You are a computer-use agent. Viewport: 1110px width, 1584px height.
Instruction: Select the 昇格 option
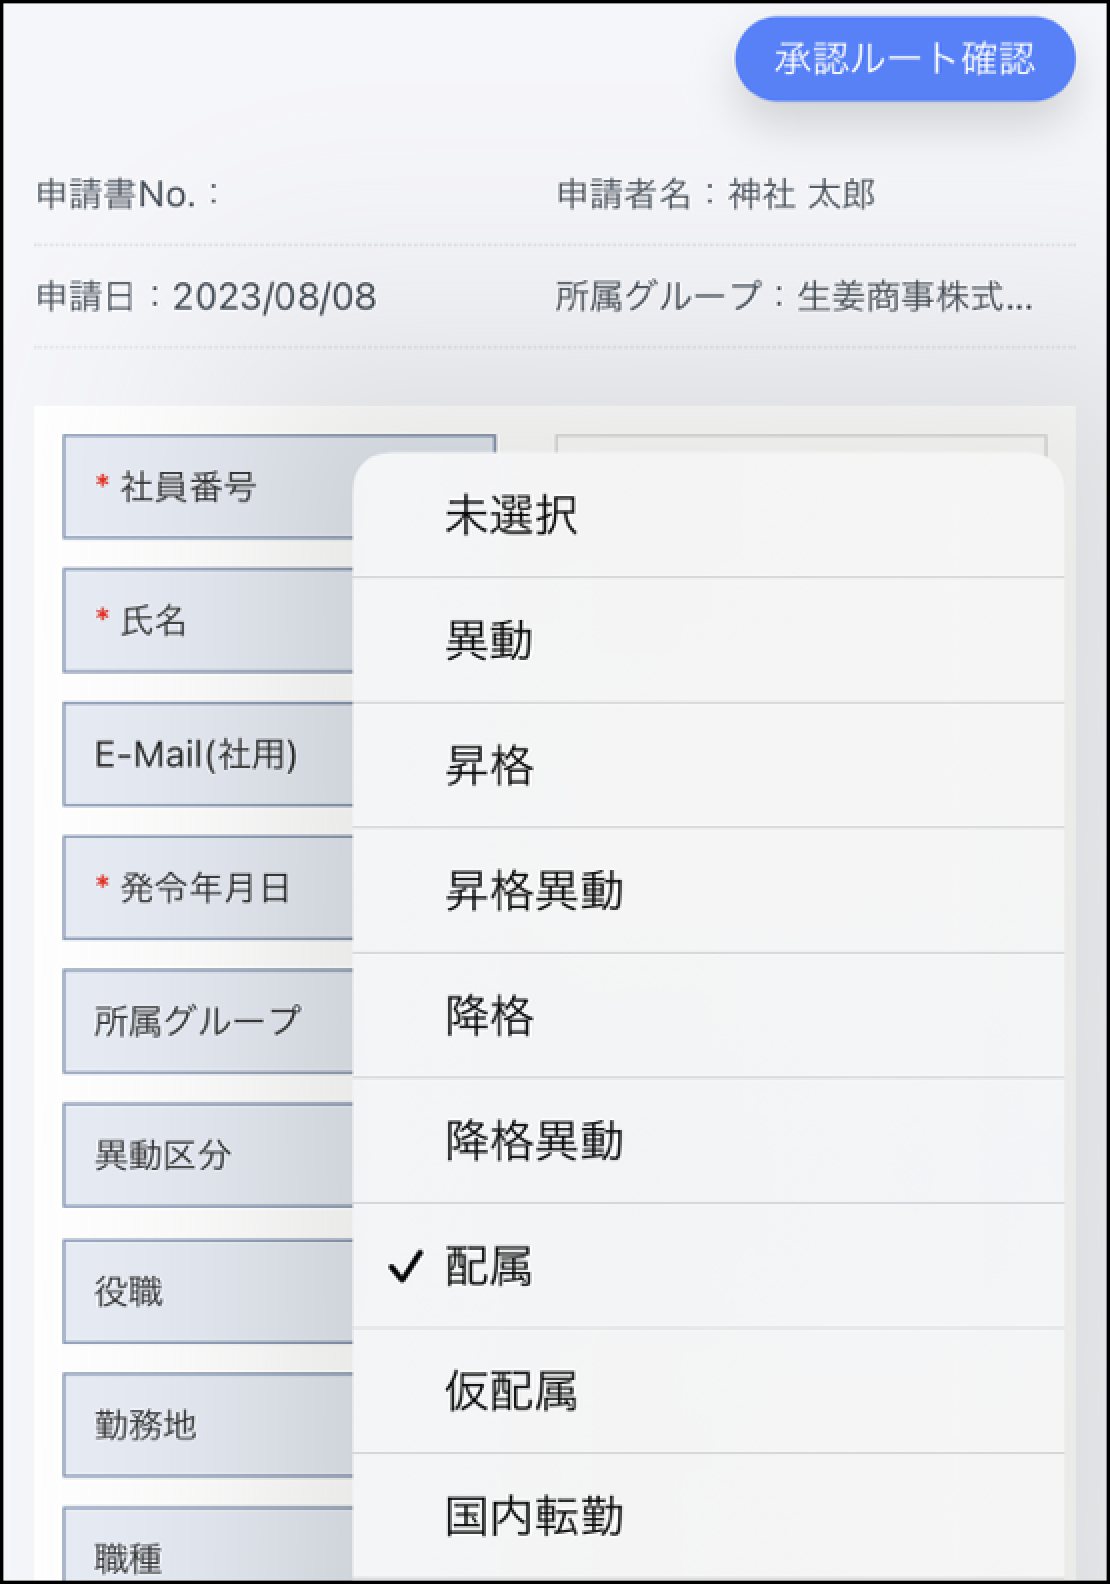click(489, 765)
